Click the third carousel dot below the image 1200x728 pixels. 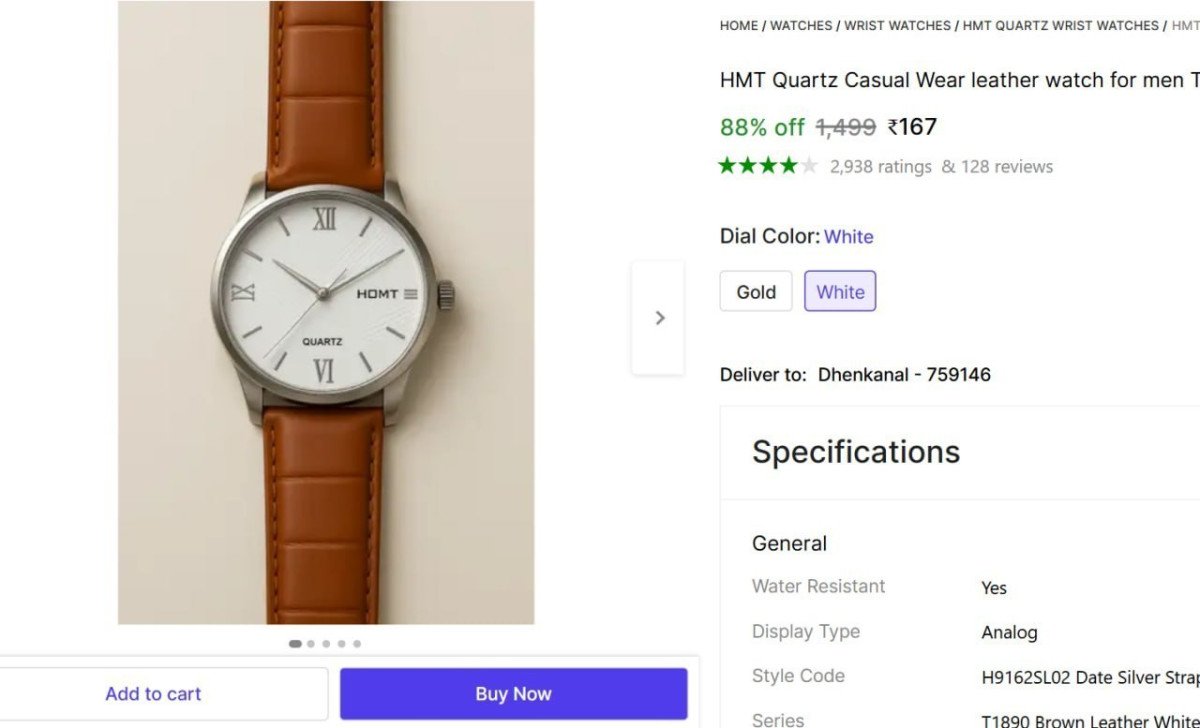pos(325,644)
